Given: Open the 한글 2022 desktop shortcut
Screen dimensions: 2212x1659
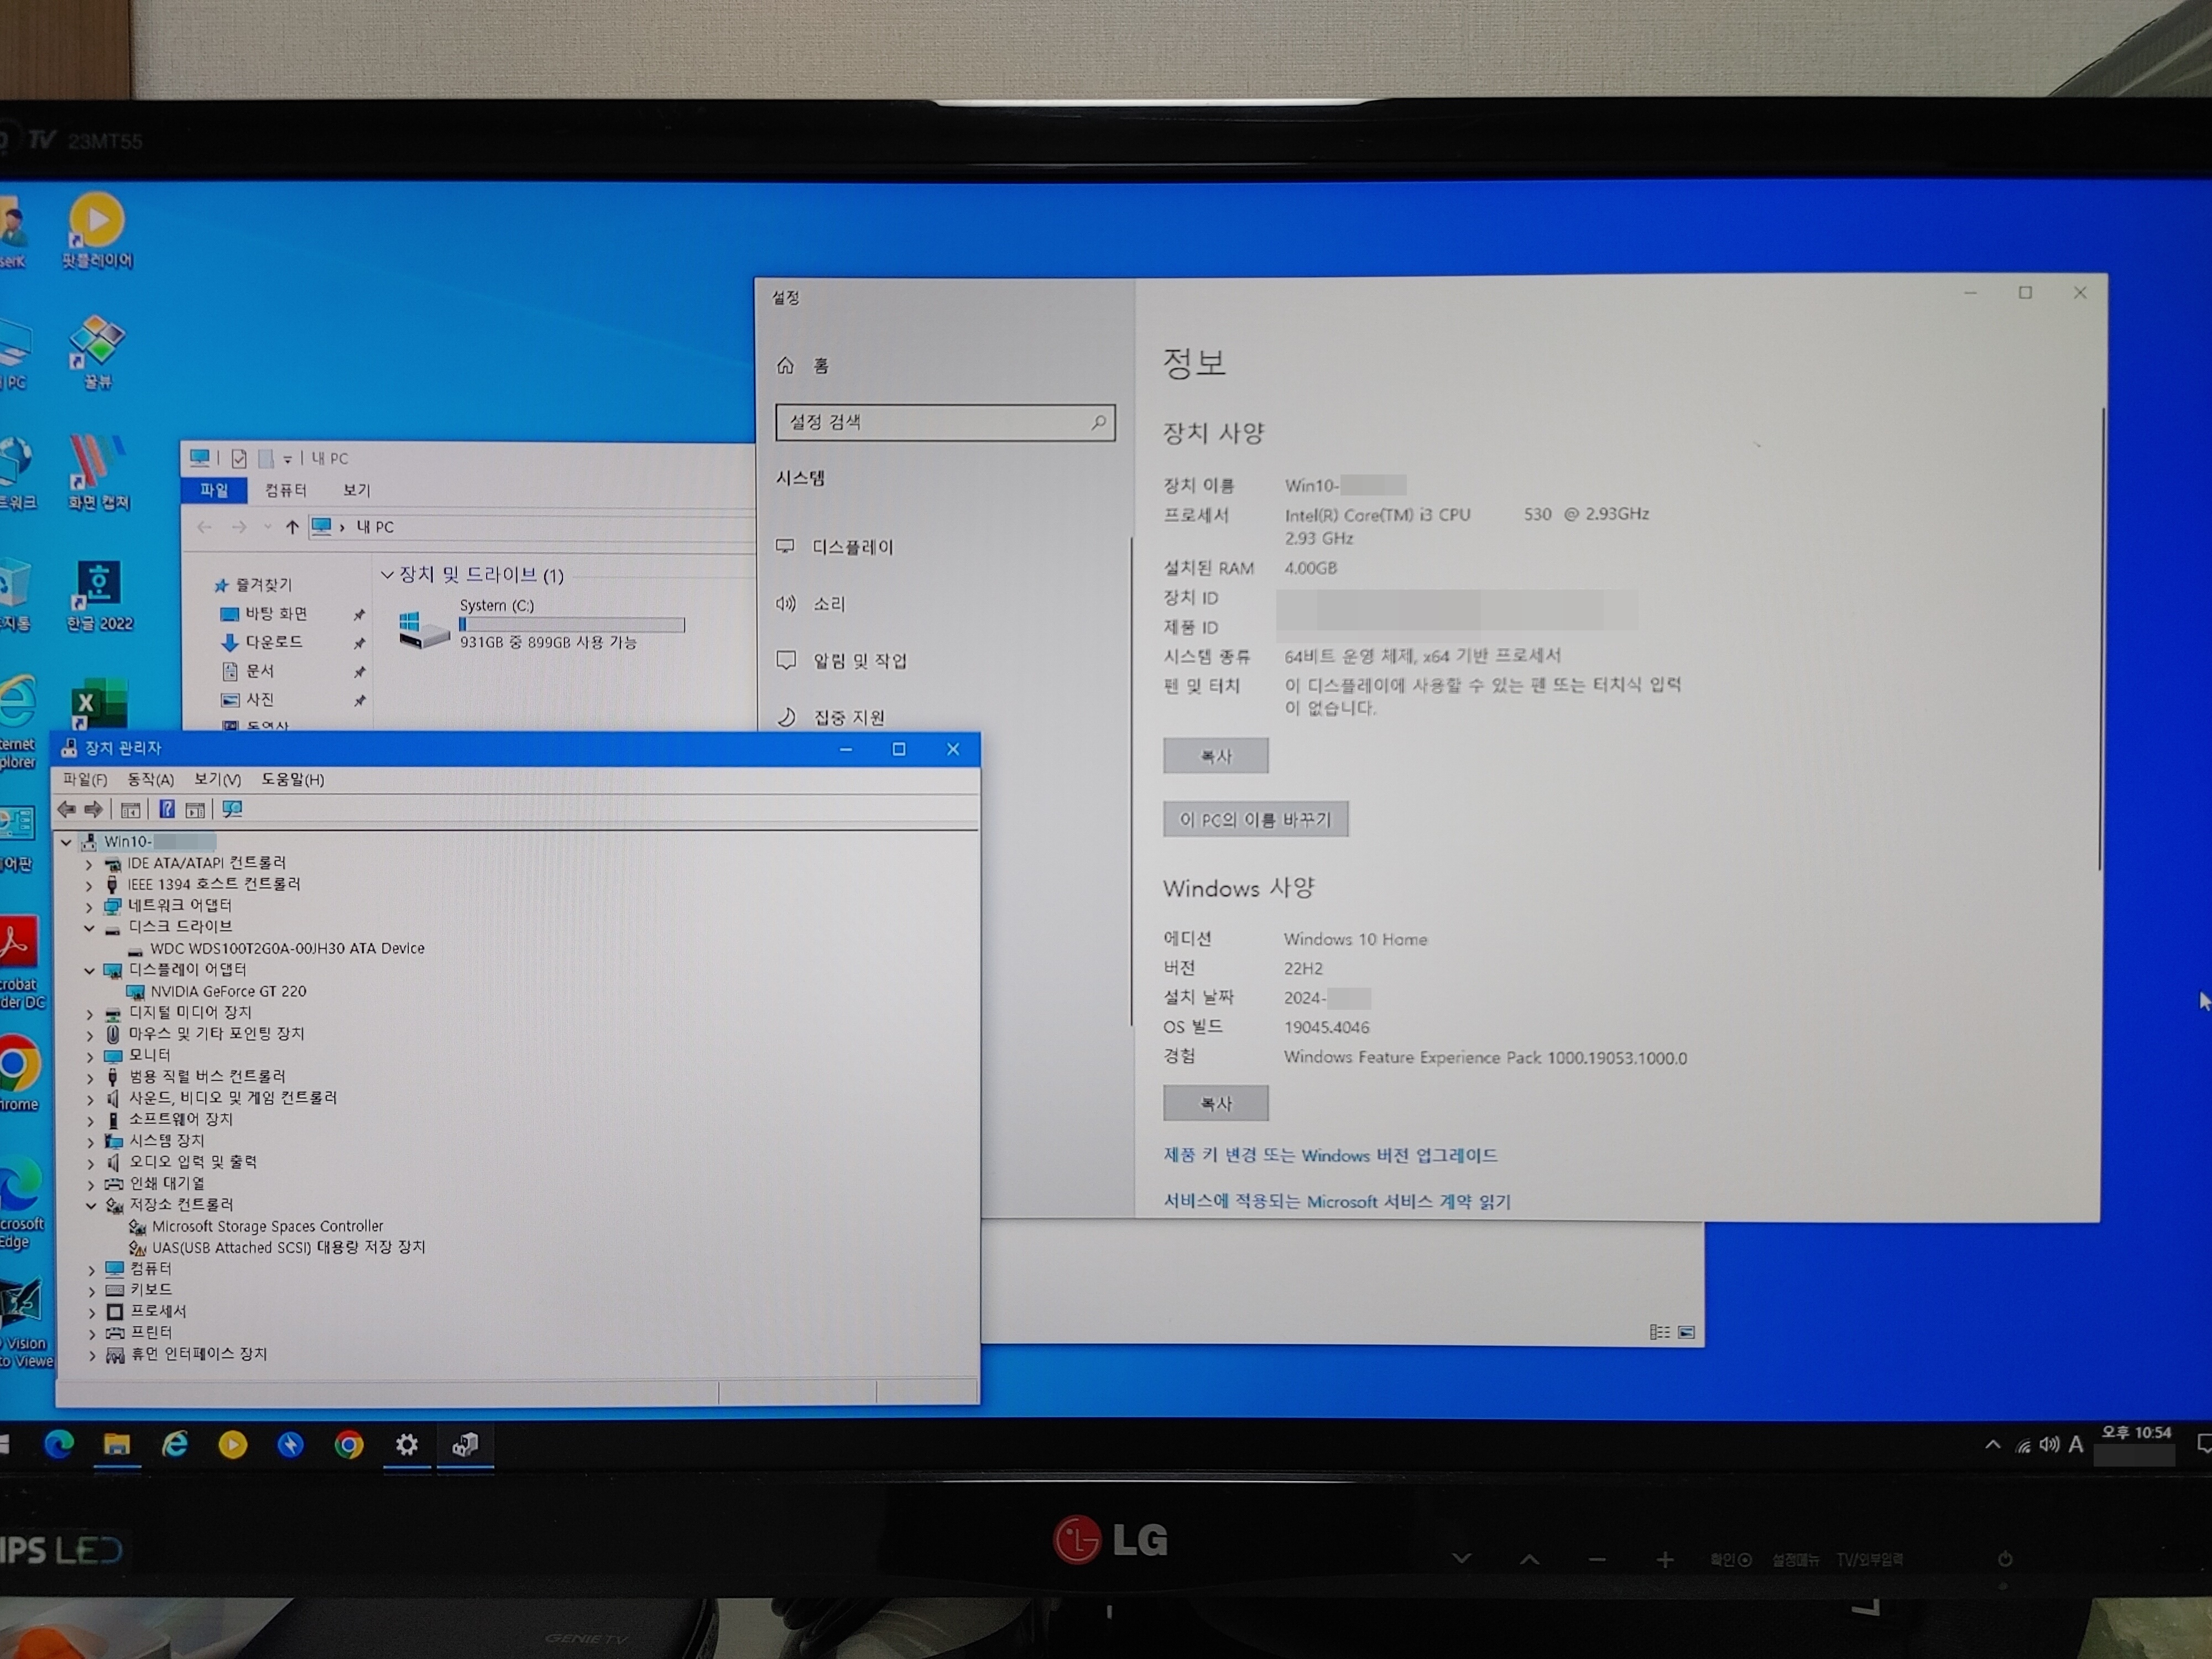Looking at the screenshot, I should [x=98, y=595].
